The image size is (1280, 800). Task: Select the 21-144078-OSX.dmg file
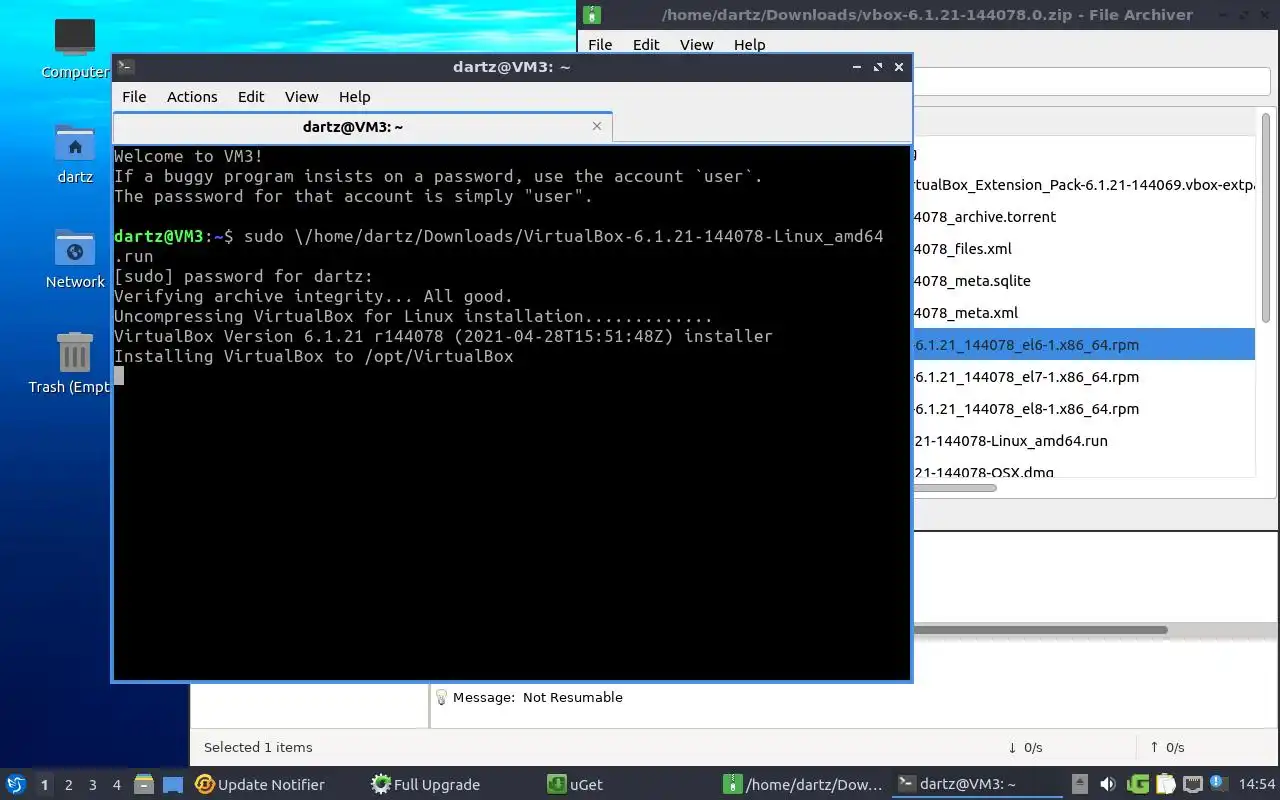(x=1084, y=470)
